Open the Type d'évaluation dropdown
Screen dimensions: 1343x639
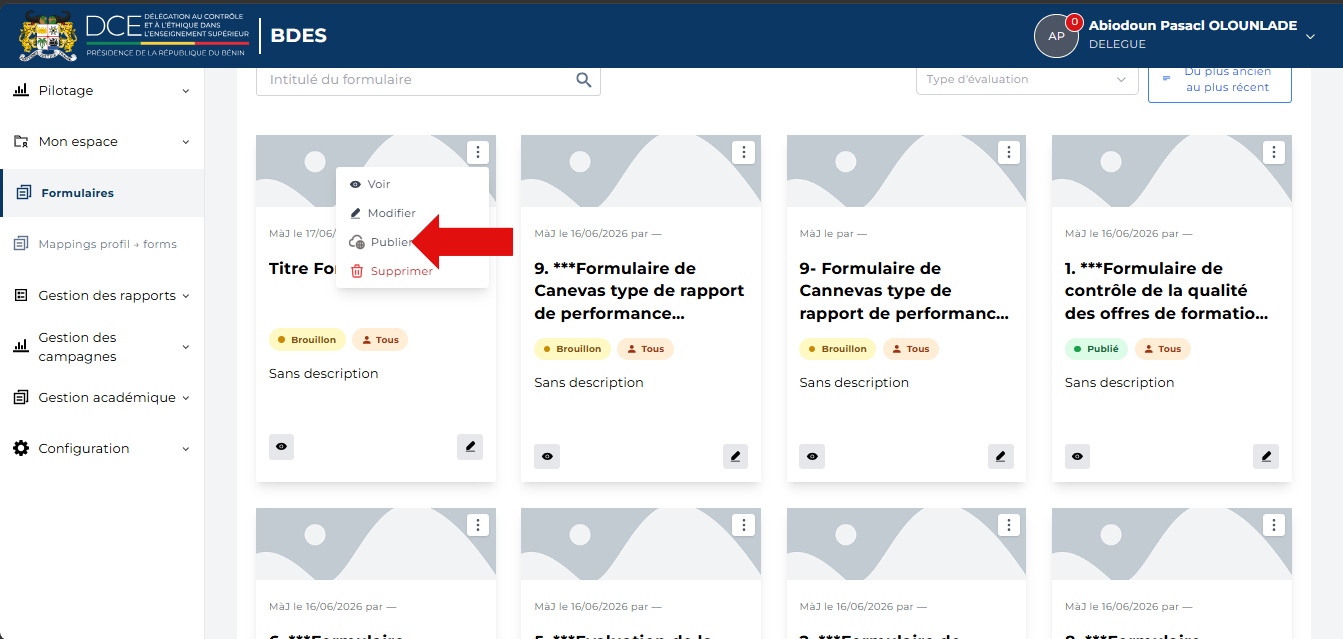click(x=1027, y=79)
